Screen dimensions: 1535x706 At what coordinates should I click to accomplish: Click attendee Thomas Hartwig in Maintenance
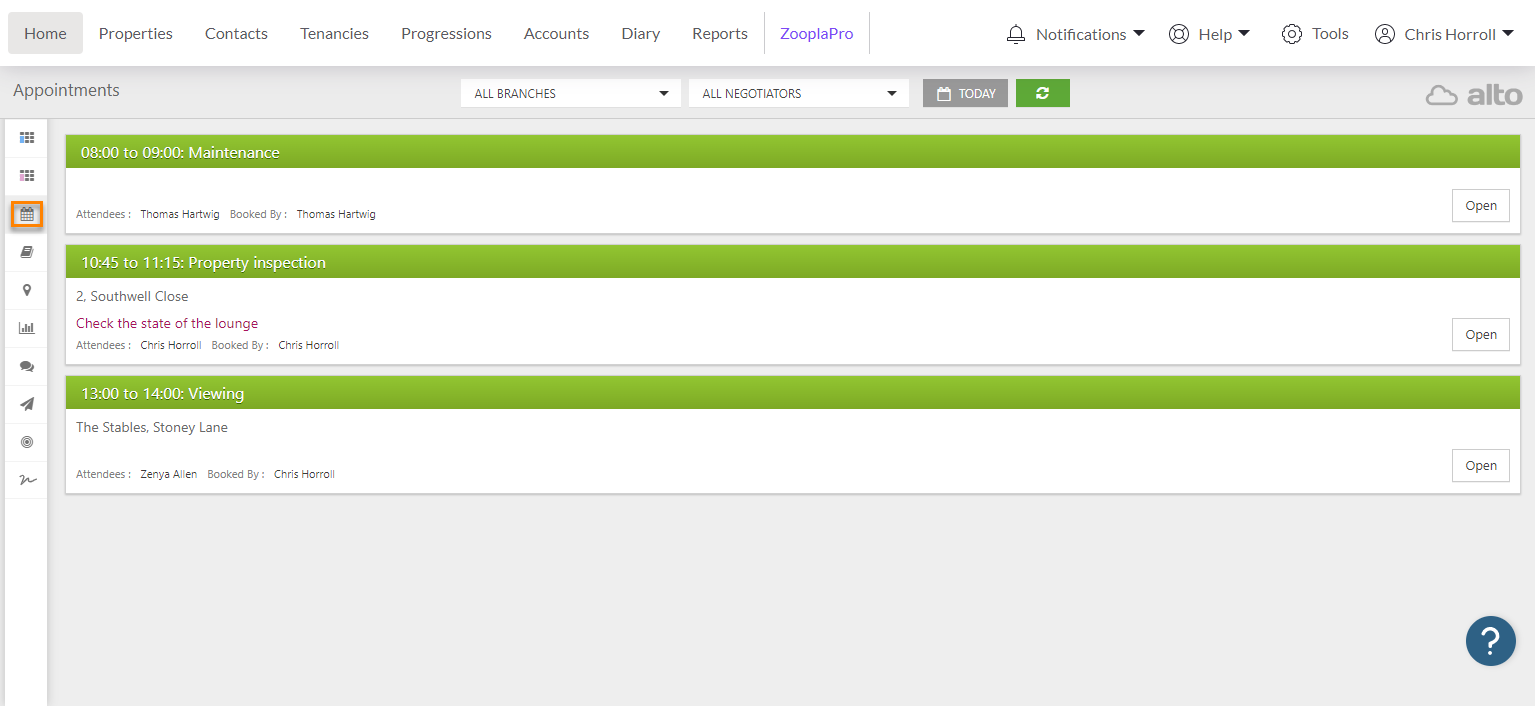point(180,214)
